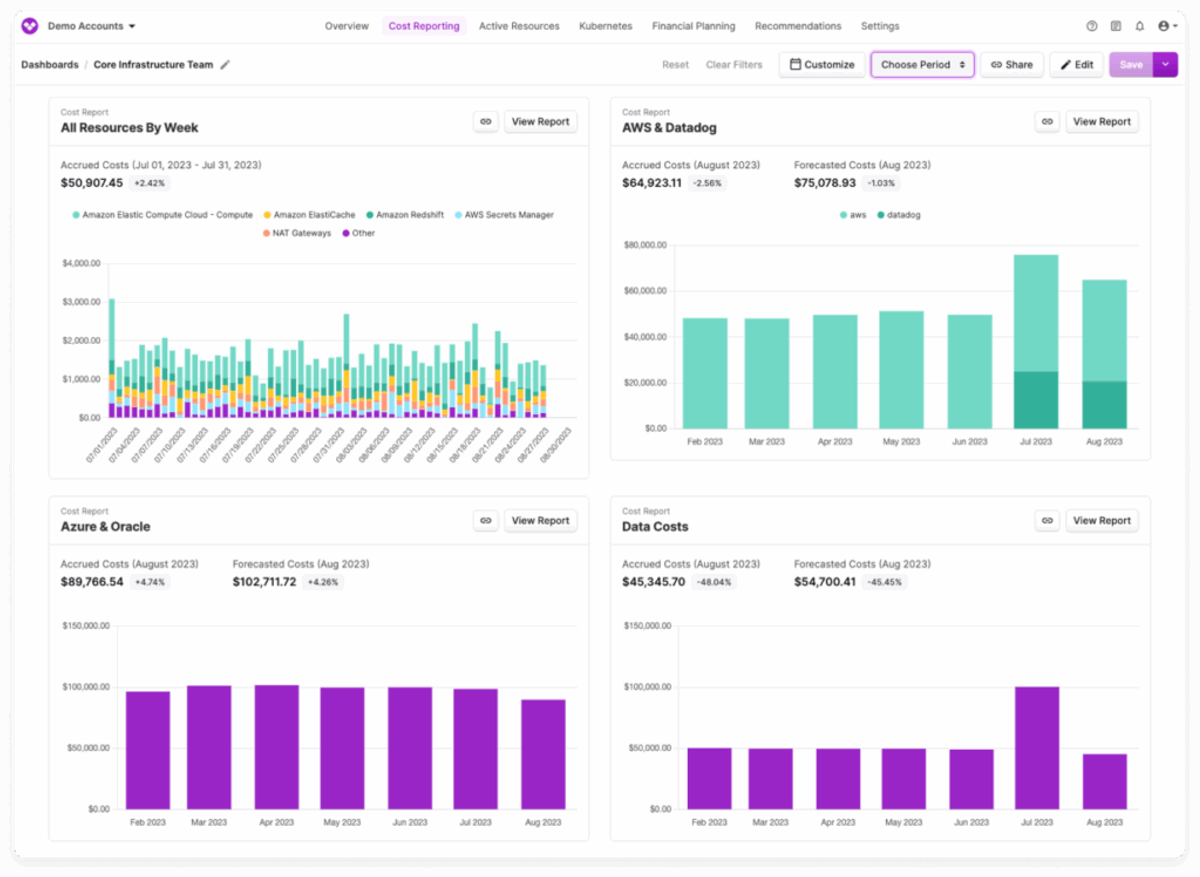Expand the Save button dropdown arrow

click(x=1165, y=65)
